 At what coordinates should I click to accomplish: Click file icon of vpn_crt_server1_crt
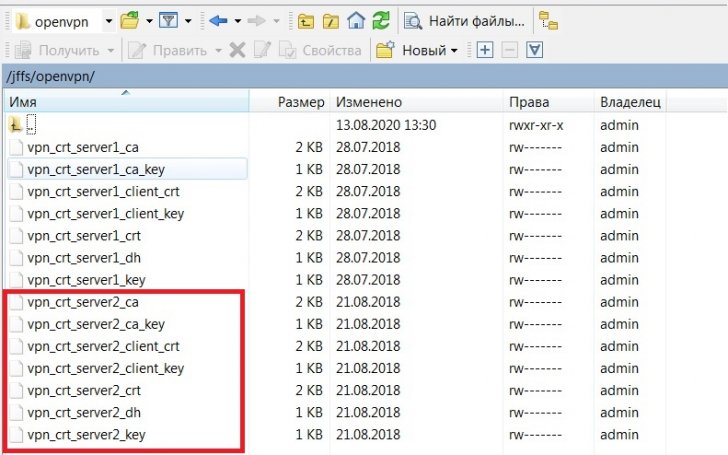click(x=16, y=236)
